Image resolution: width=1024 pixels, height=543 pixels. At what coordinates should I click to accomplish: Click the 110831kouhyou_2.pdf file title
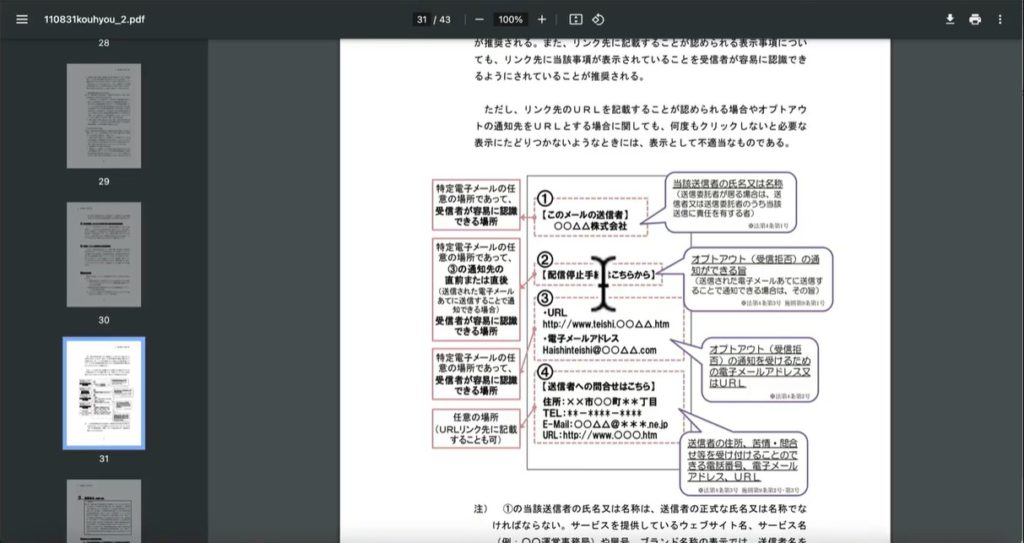[95, 19]
